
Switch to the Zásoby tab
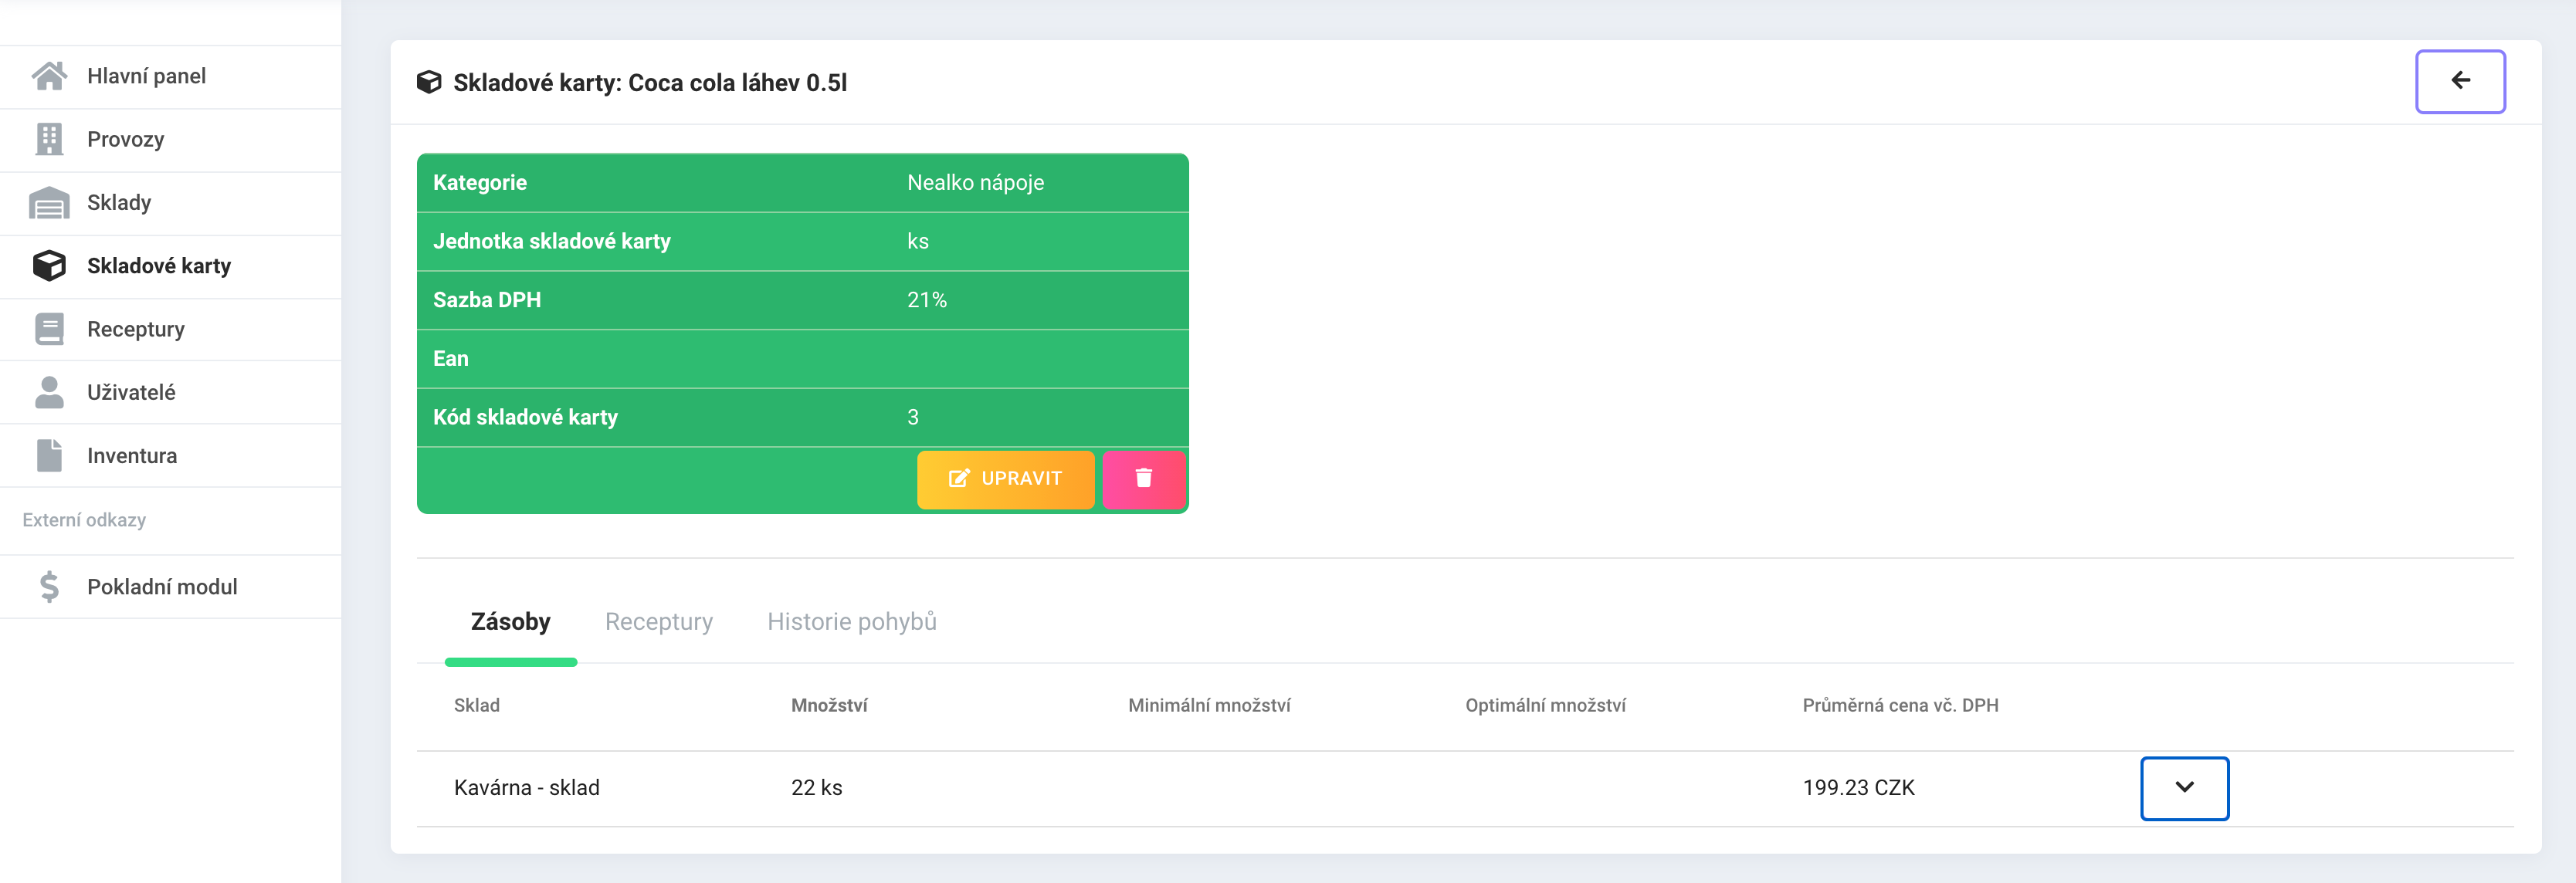[x=510, y=622]
